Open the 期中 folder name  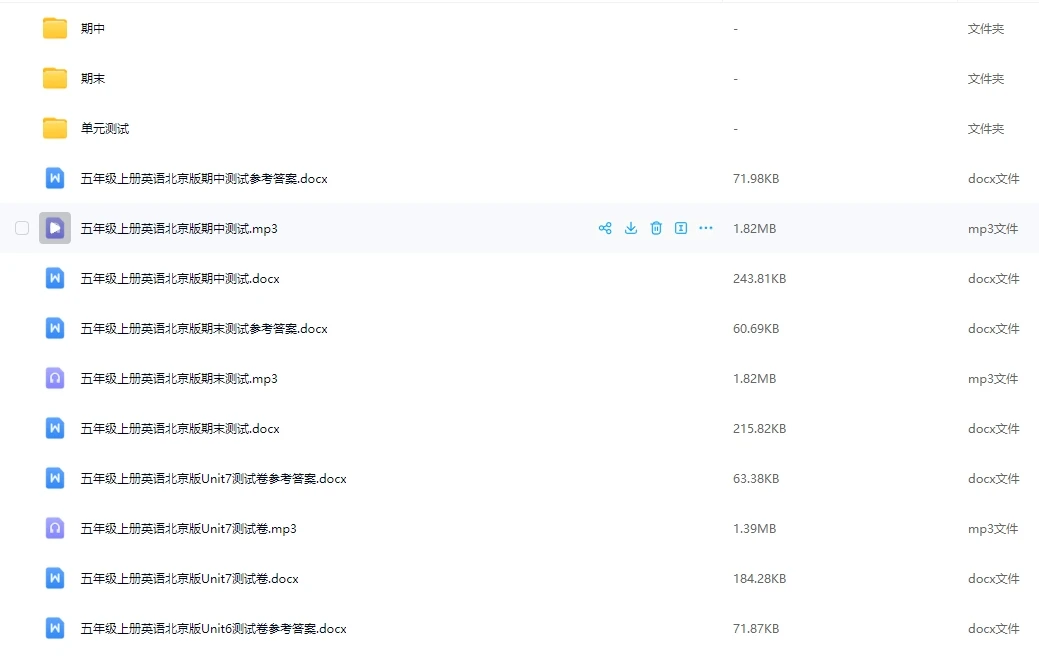point(93,28)
